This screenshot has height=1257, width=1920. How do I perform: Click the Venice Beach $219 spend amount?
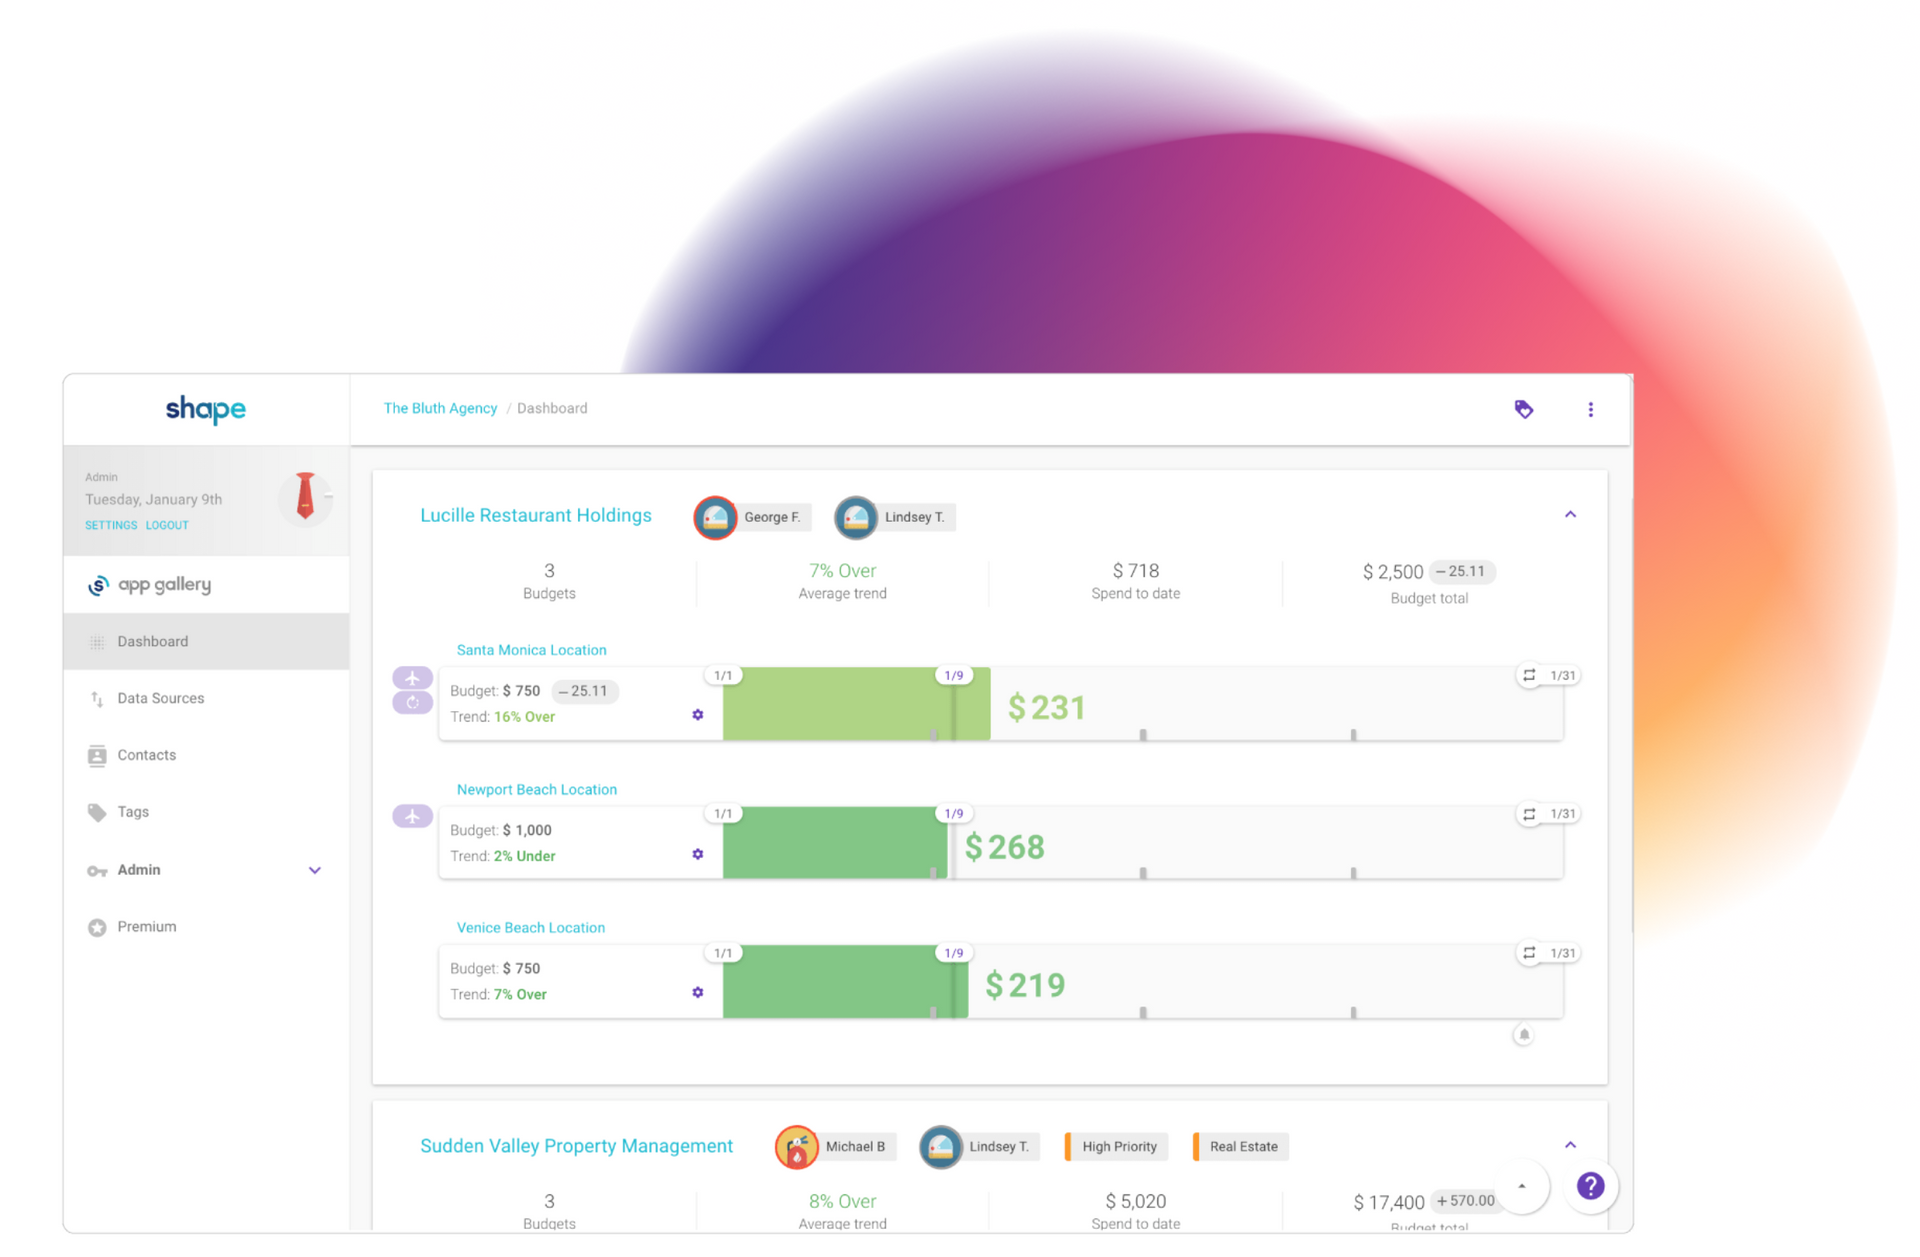pyautogui.click(x=1025, y=985)
